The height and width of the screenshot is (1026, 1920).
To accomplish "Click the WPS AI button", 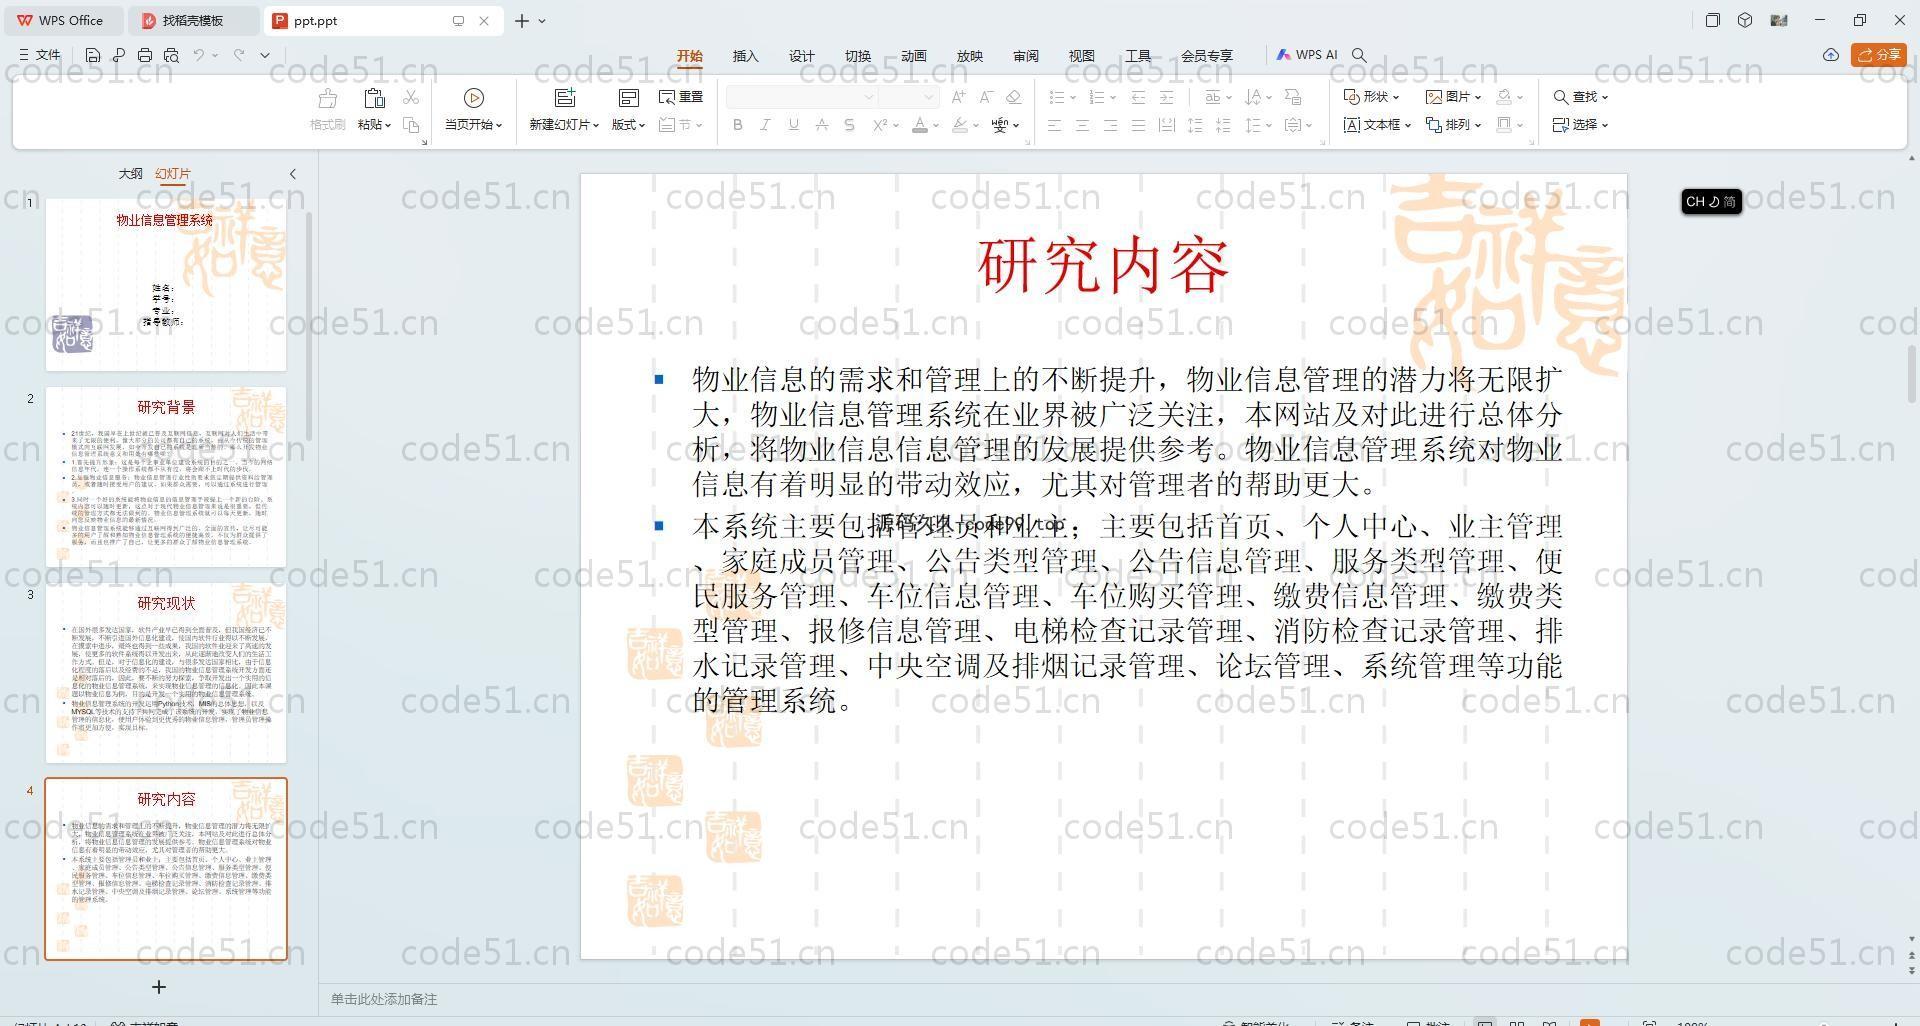I will [1307, 55].
